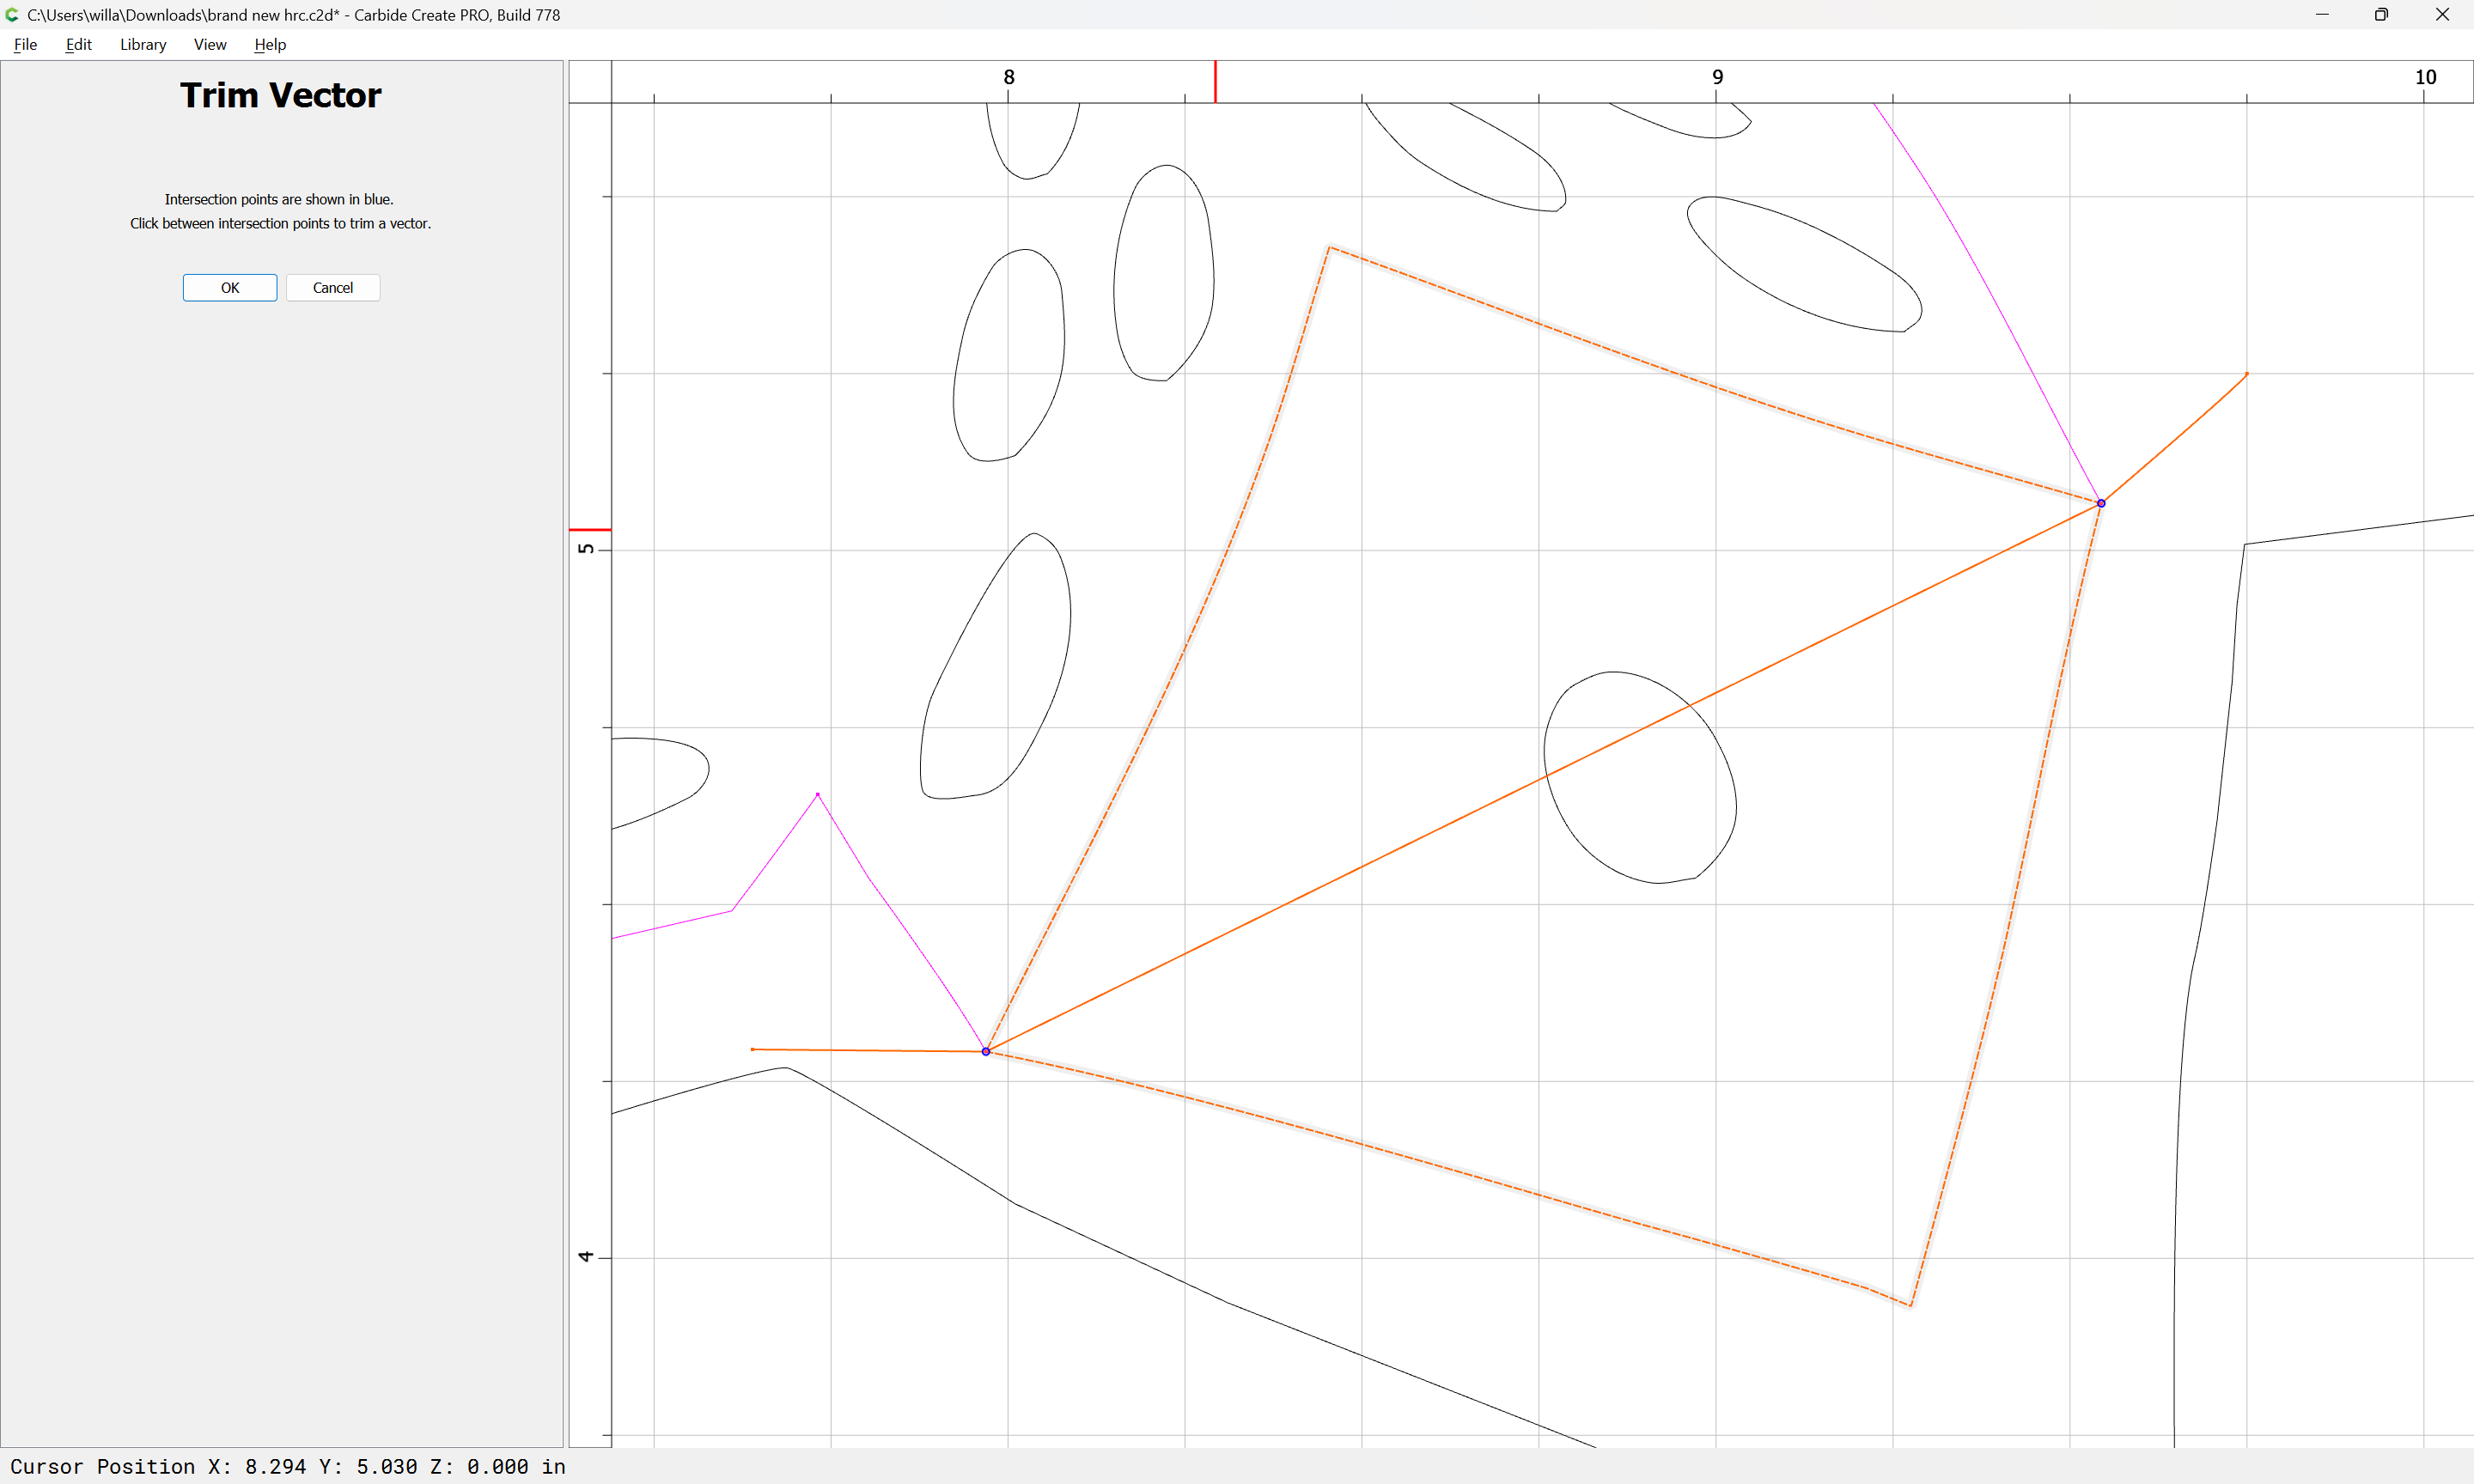Click the Carbide Create app icon in title bar
Viewport: 2474px width, 1484px height.
click(12, 14)
